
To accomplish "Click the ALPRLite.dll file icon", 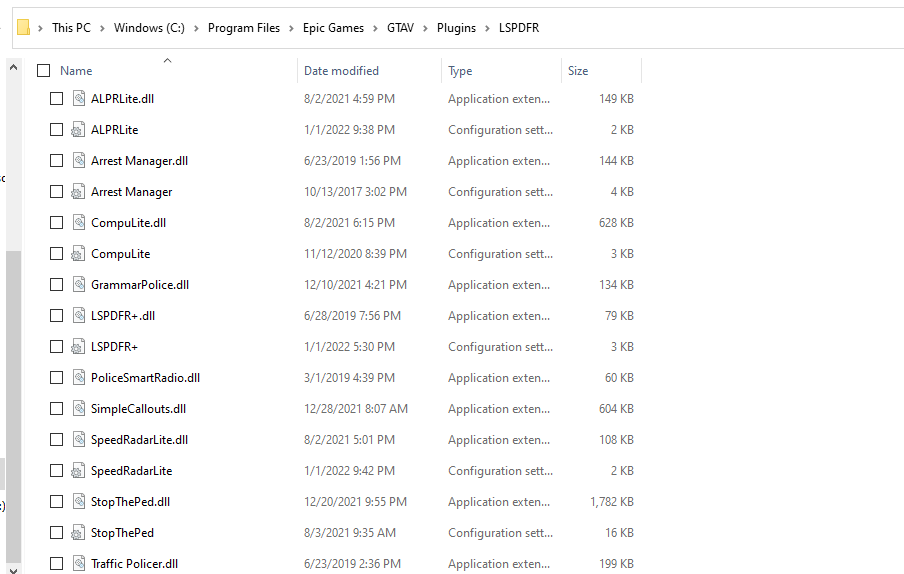I will point(79,99).
